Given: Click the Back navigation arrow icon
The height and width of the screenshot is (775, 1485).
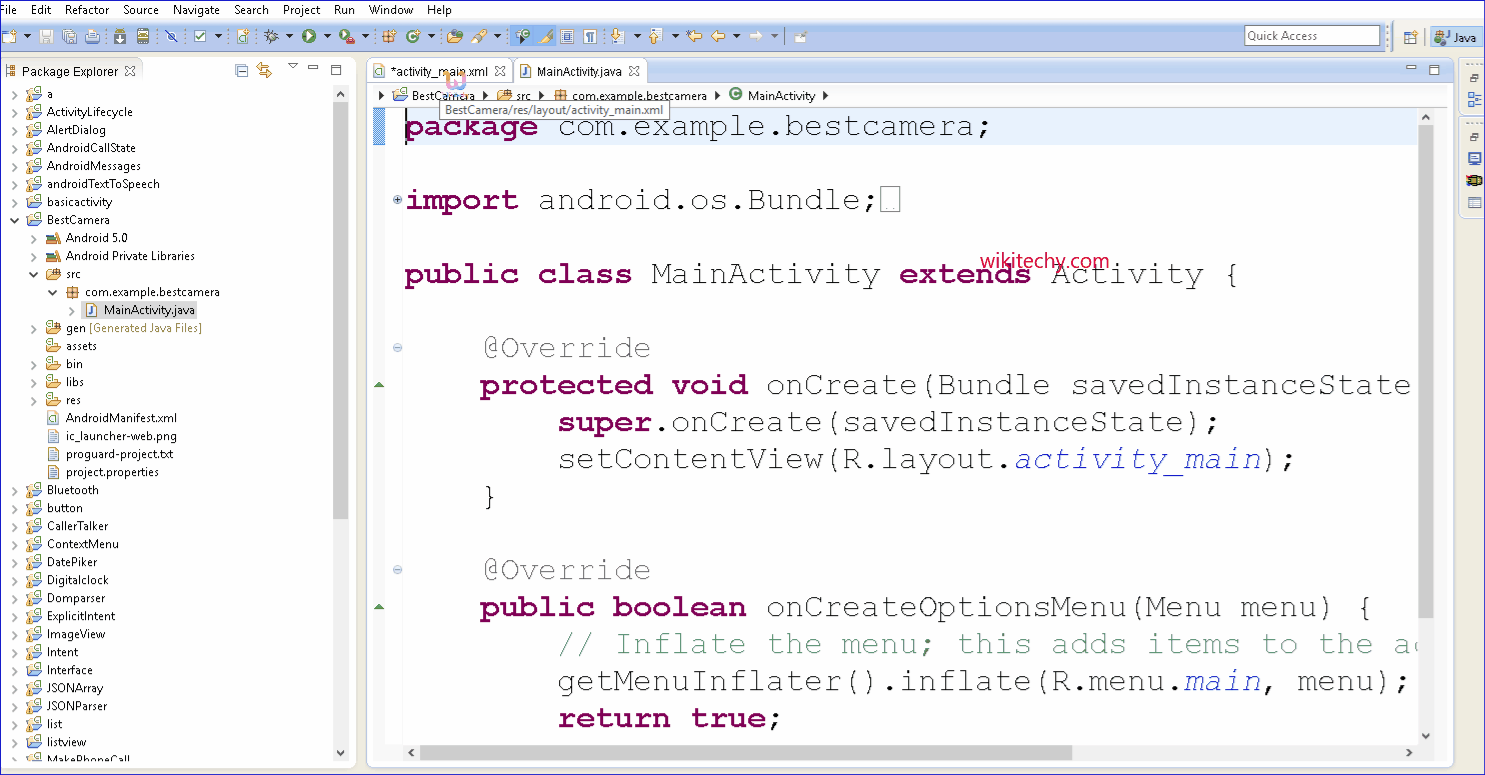Looking at the screenshot, I should 718,36.
